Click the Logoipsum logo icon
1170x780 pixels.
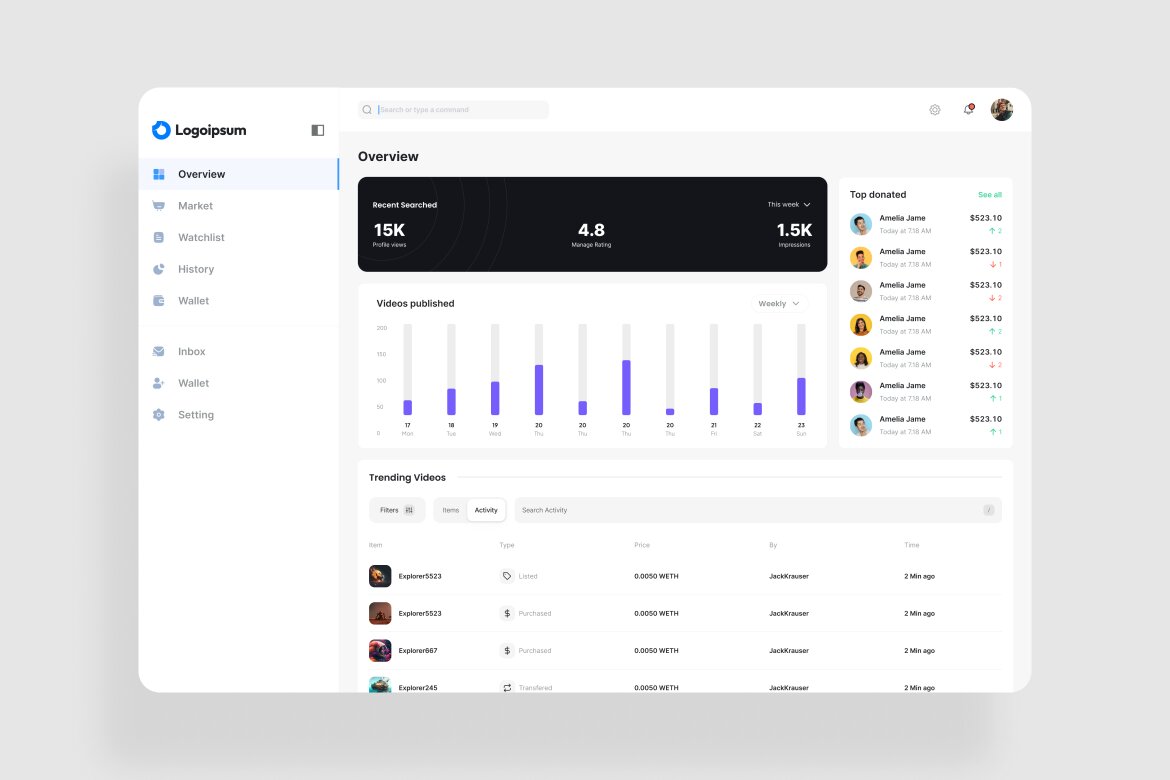(161, 130)
